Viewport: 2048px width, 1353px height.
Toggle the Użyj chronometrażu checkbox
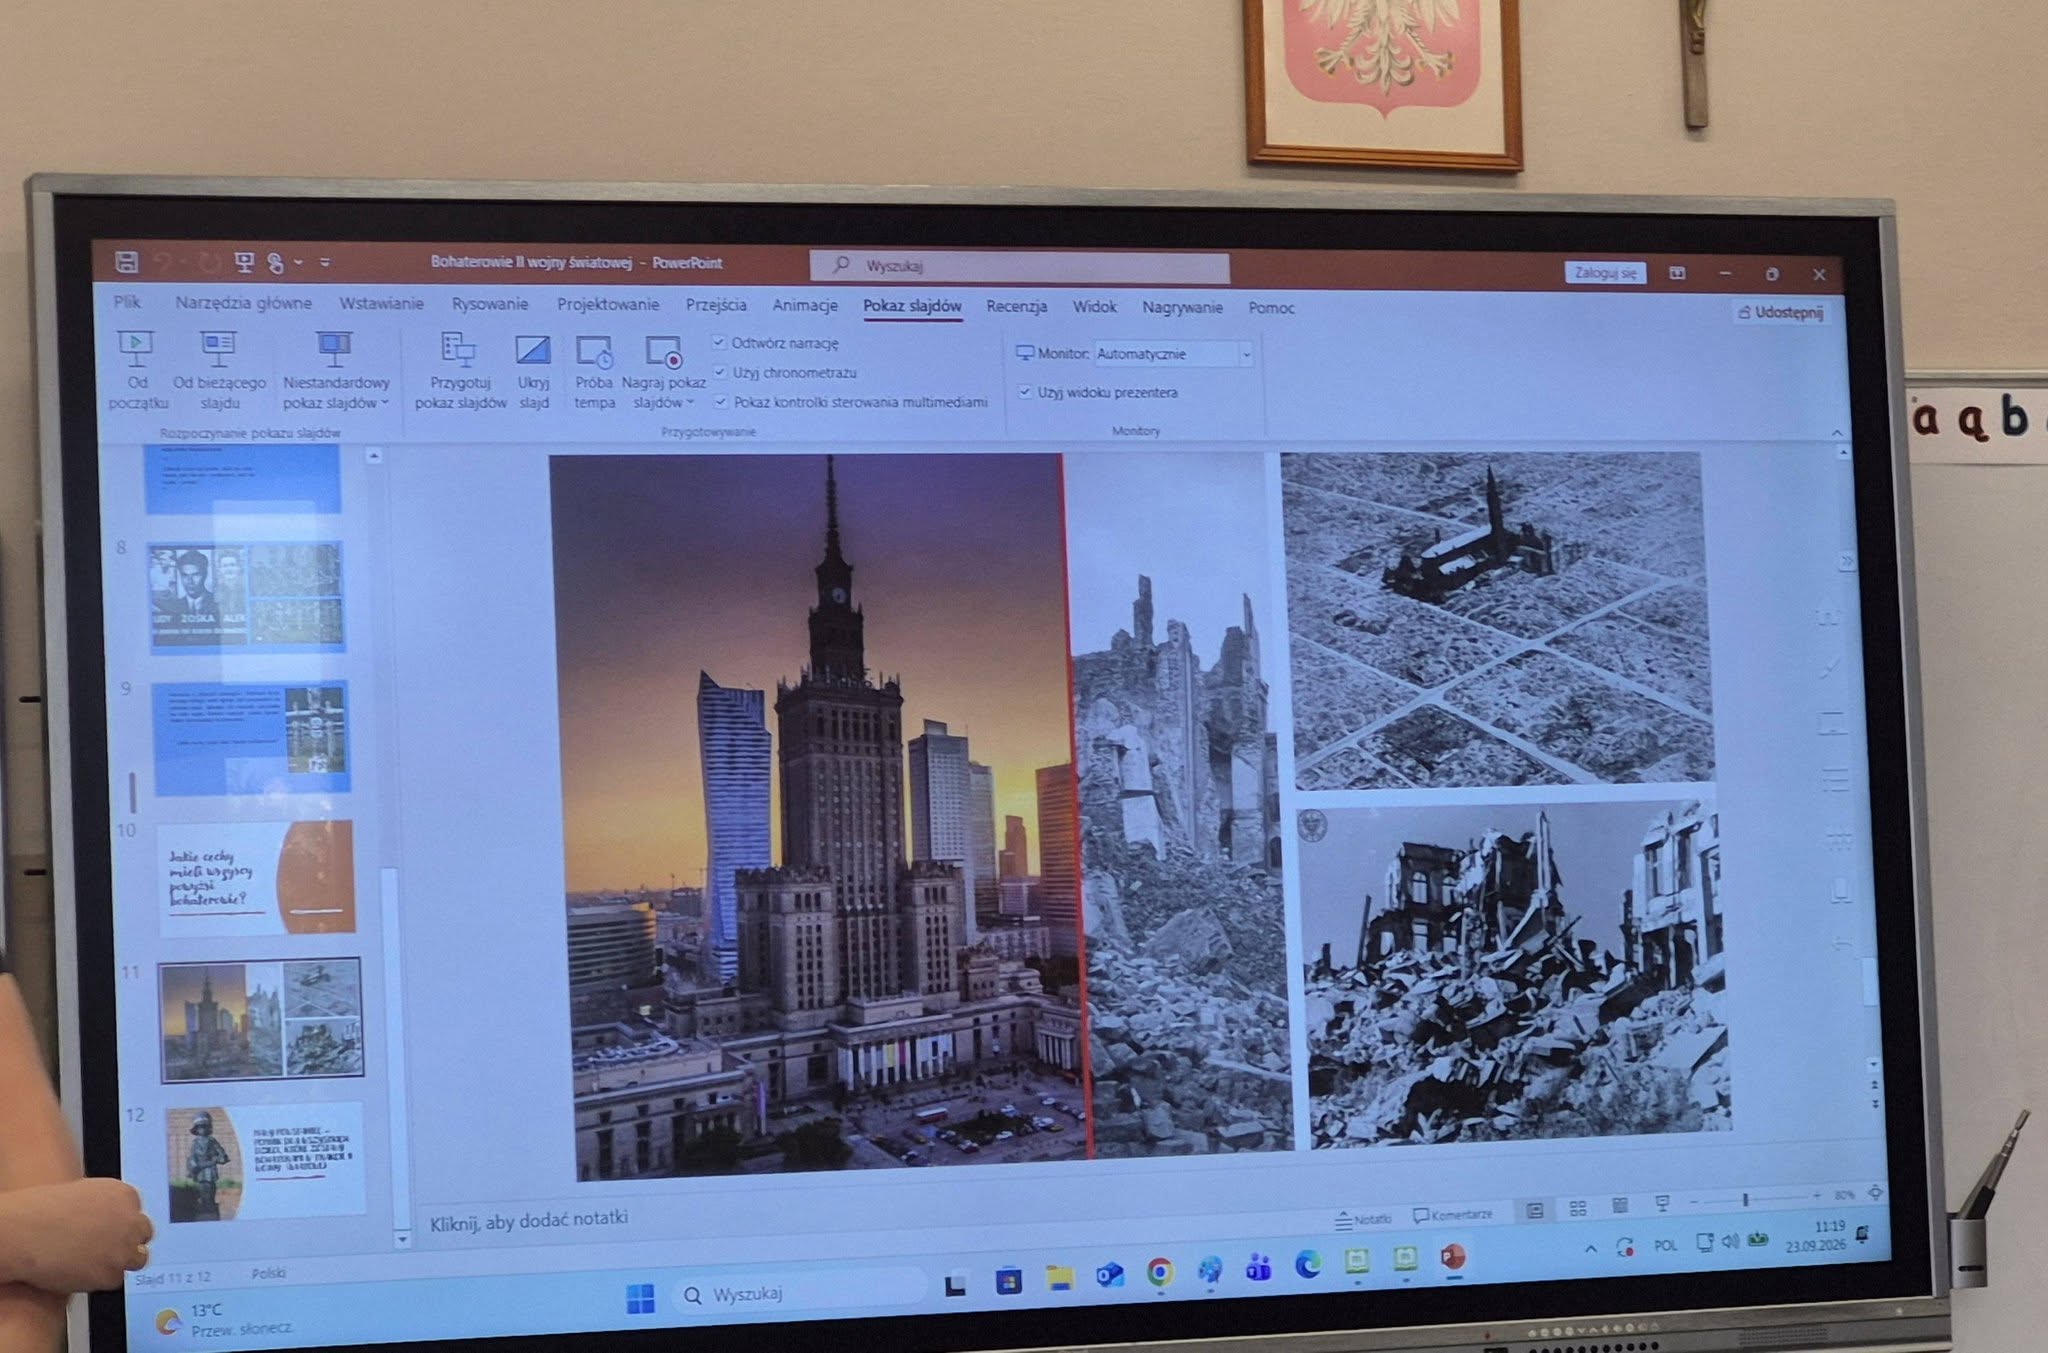pos(720,372)
